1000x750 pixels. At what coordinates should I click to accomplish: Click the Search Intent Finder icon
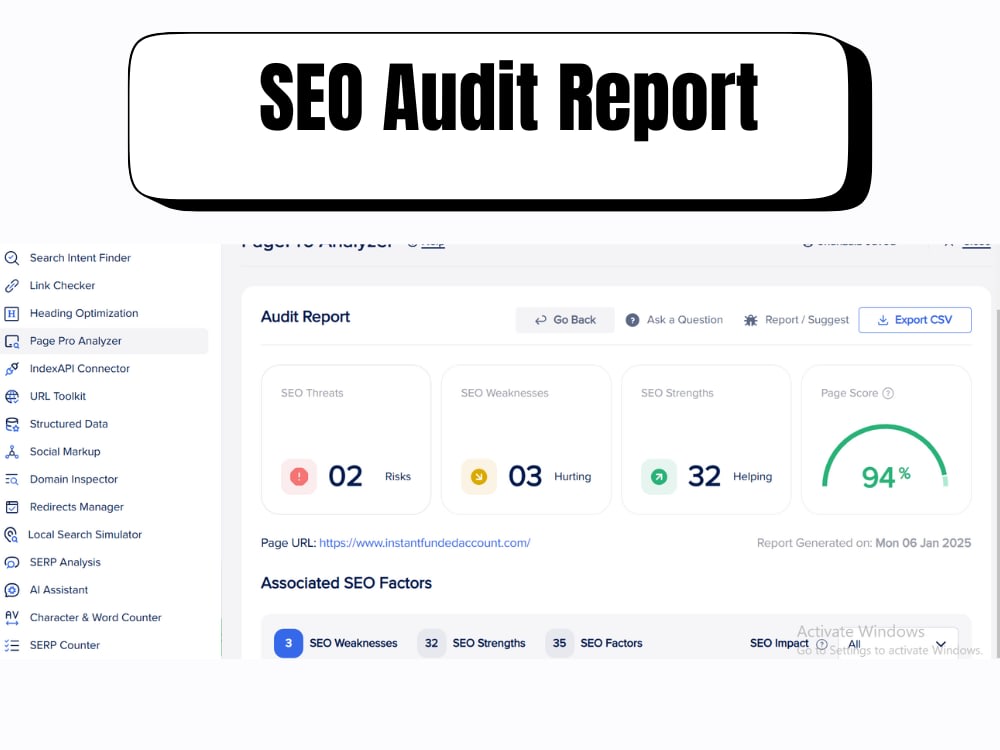pos(11,258)
